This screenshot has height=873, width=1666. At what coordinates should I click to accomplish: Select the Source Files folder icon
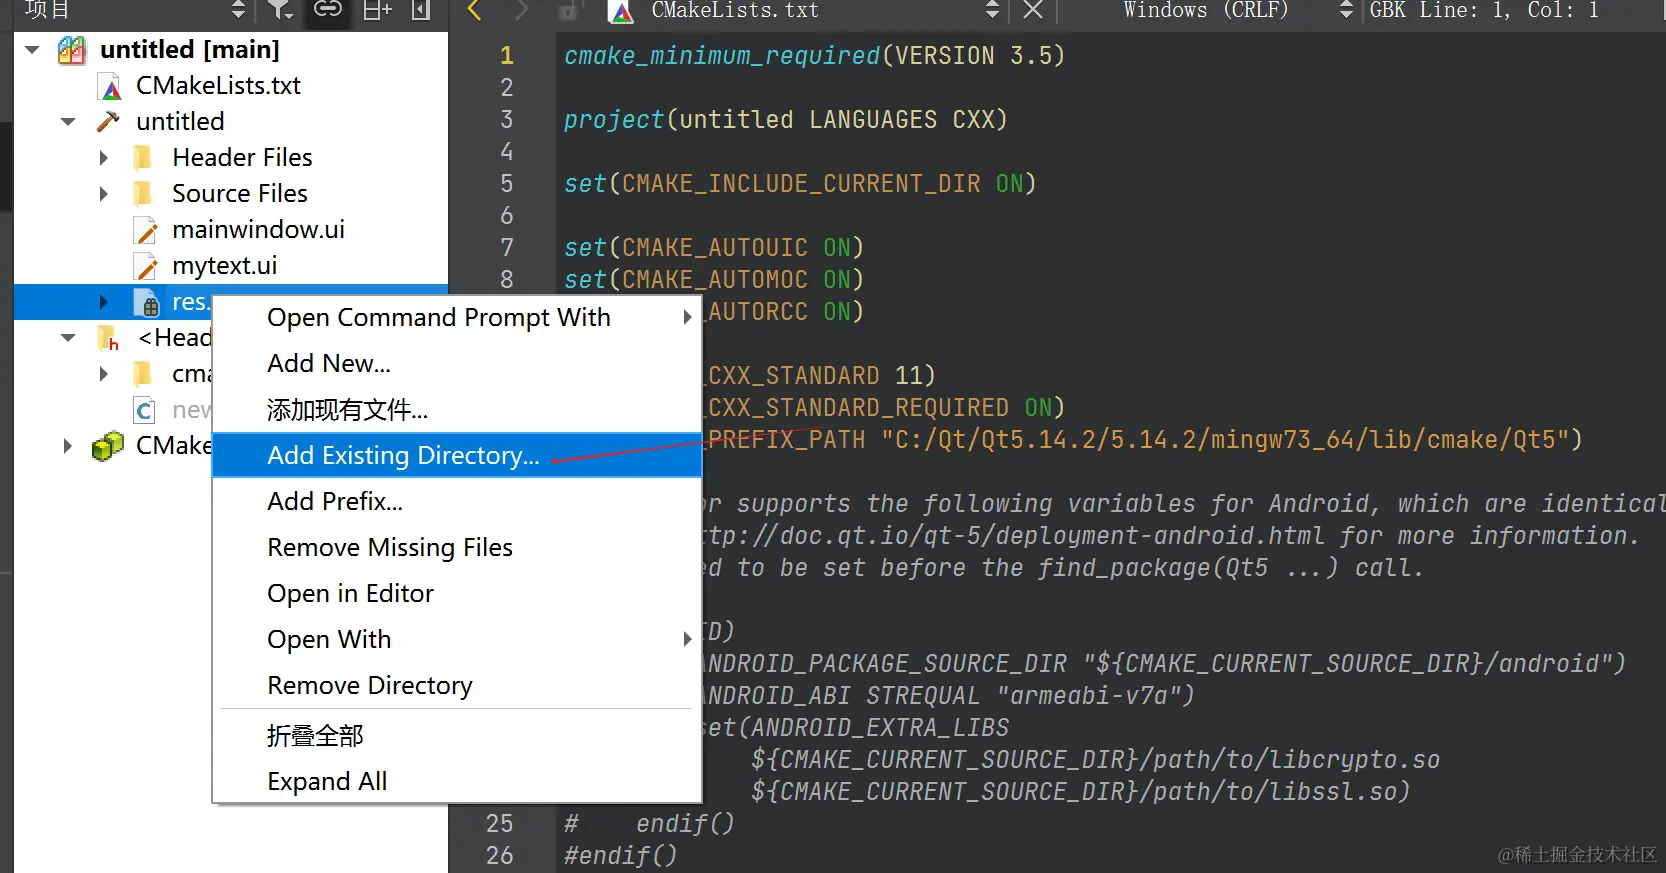[x=144, y=193]
